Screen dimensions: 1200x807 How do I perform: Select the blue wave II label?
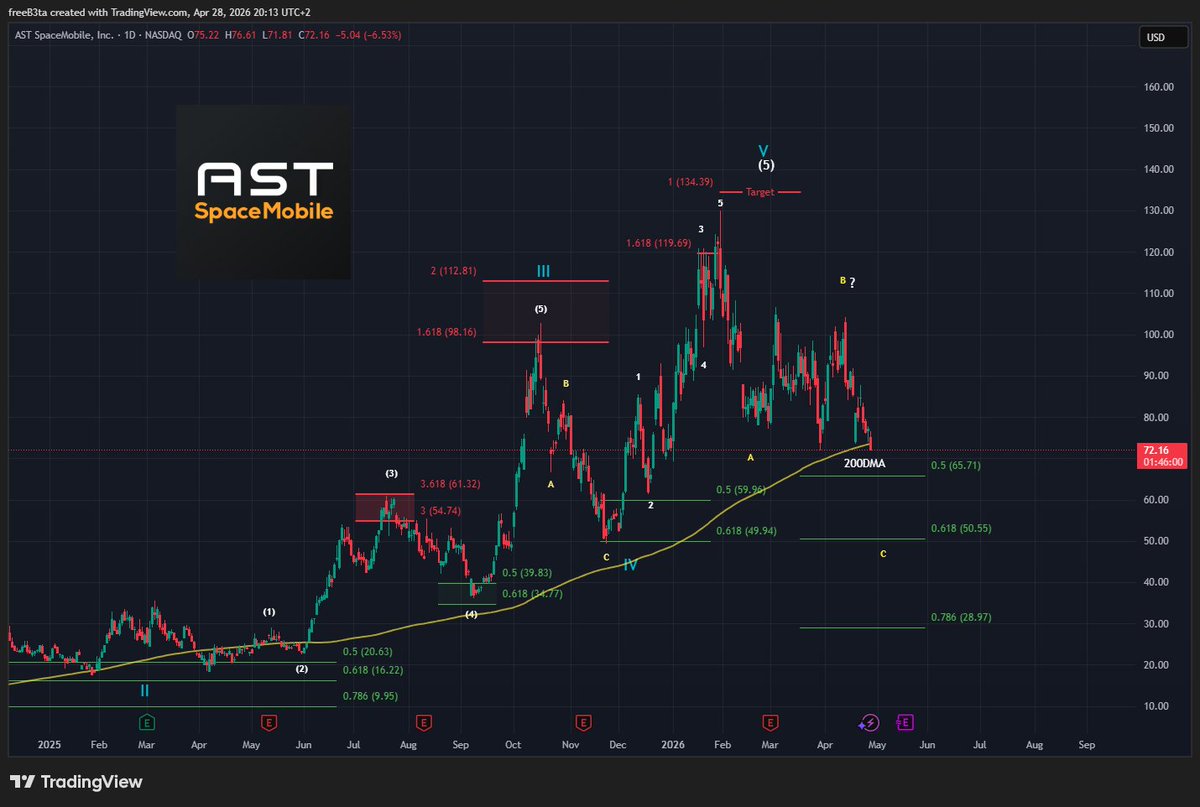[145, 690]
